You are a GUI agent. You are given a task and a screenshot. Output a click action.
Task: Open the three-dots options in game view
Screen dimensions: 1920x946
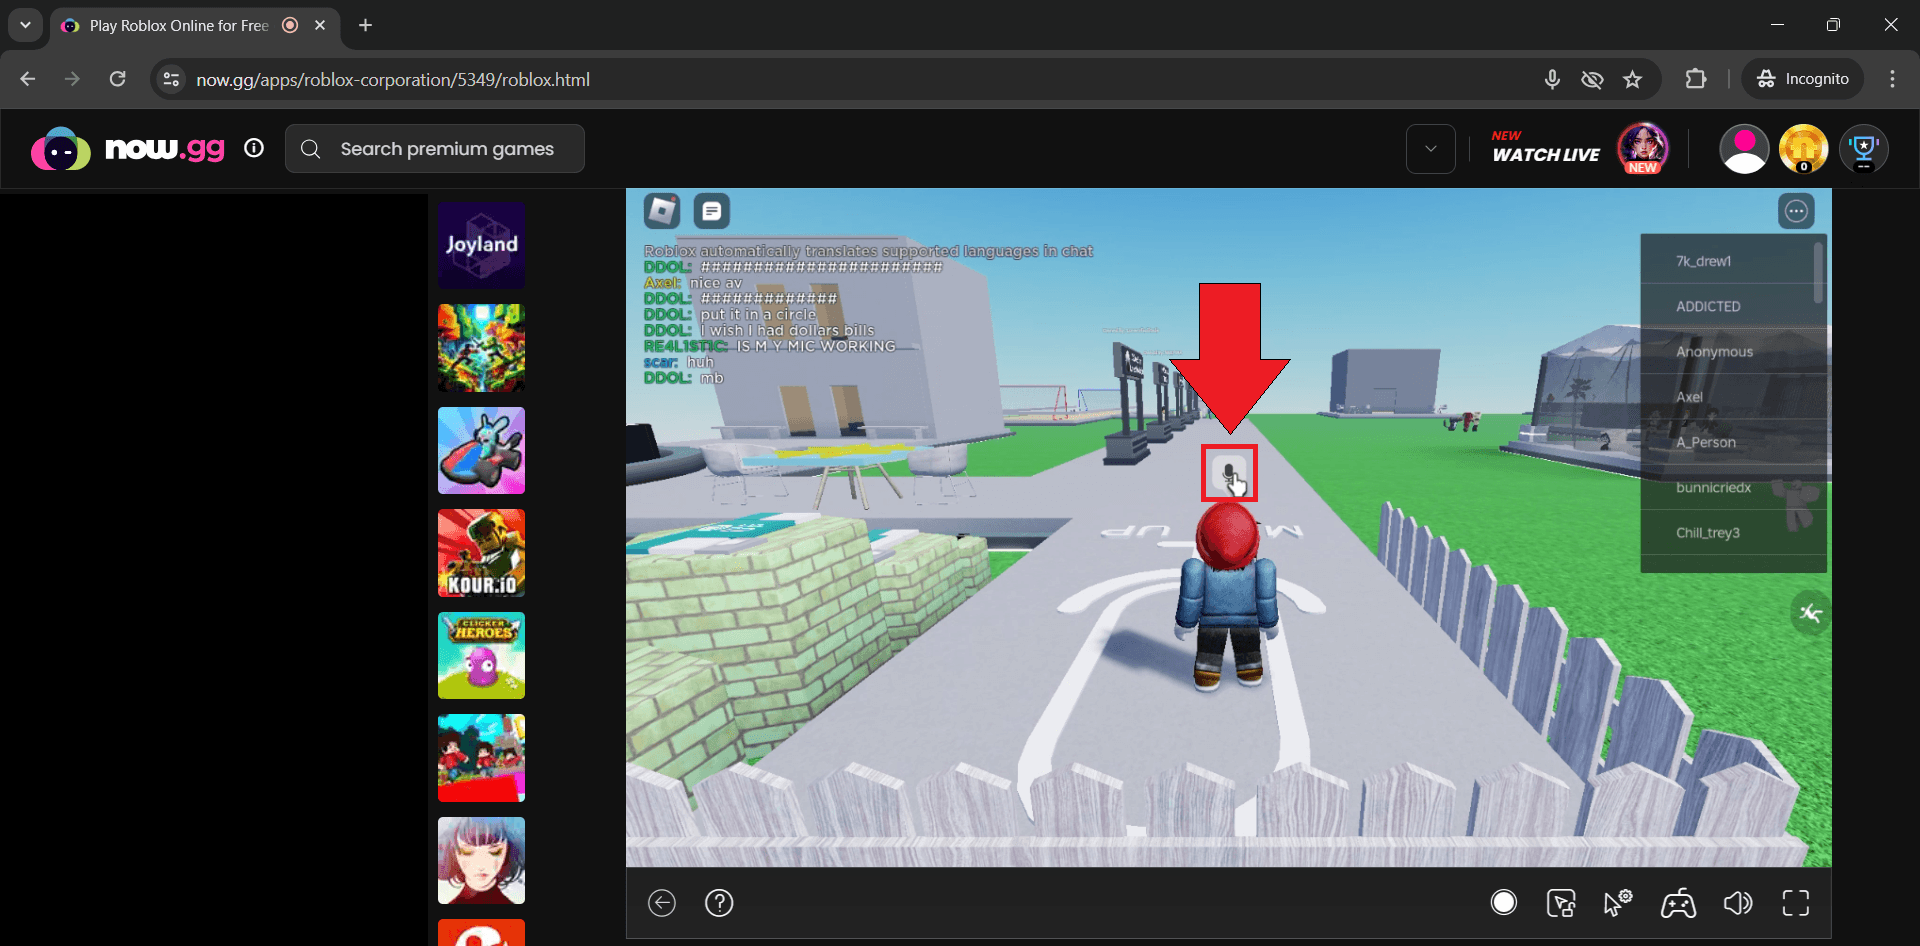click(1796, 211)
